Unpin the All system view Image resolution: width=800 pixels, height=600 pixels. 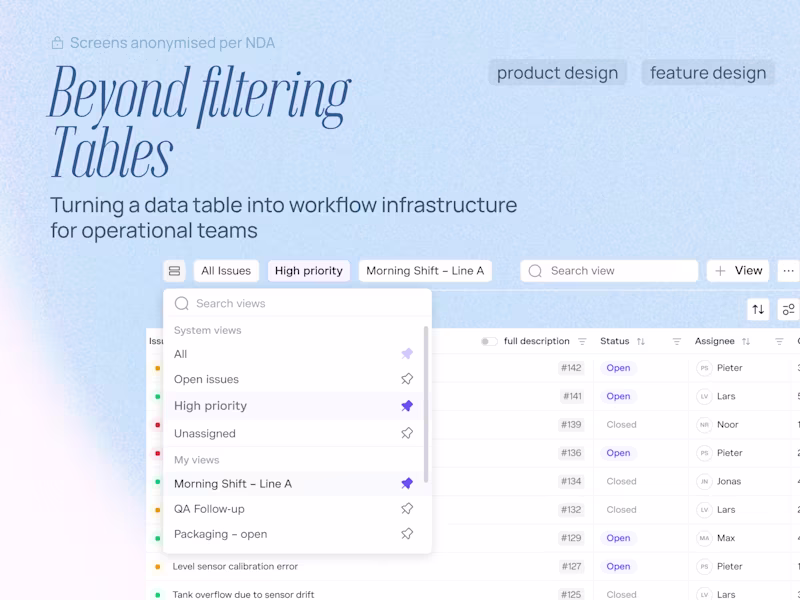click(407, 354)
